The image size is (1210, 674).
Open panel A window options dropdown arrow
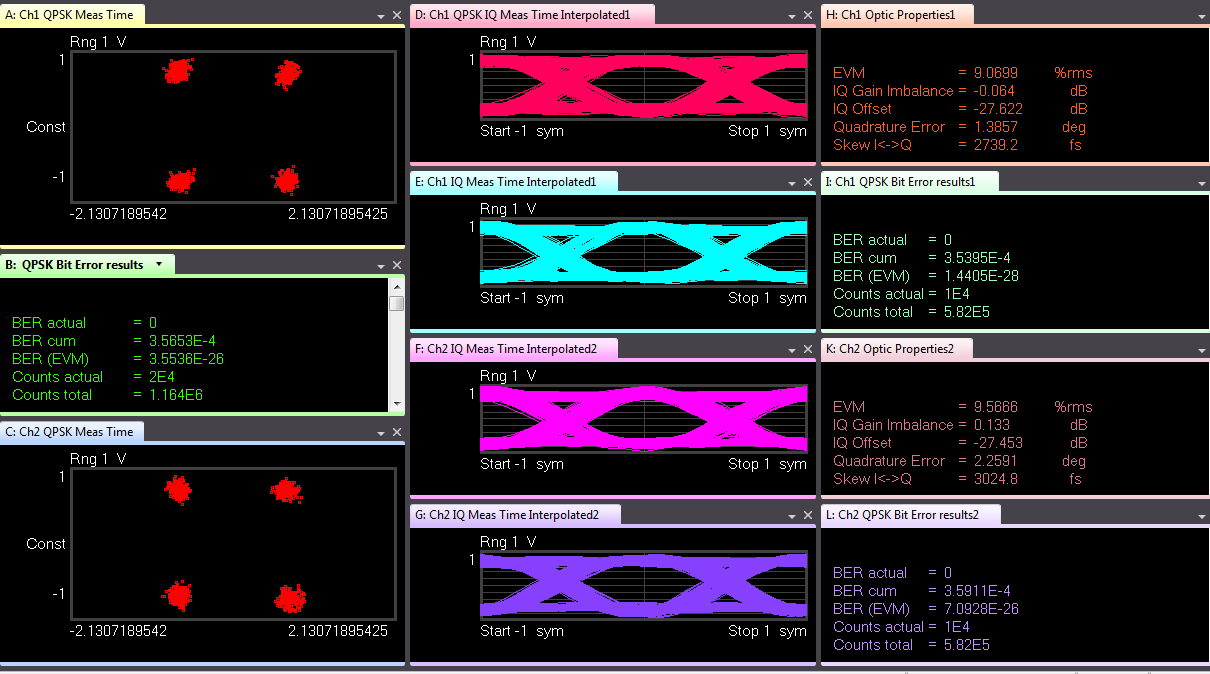381,17
